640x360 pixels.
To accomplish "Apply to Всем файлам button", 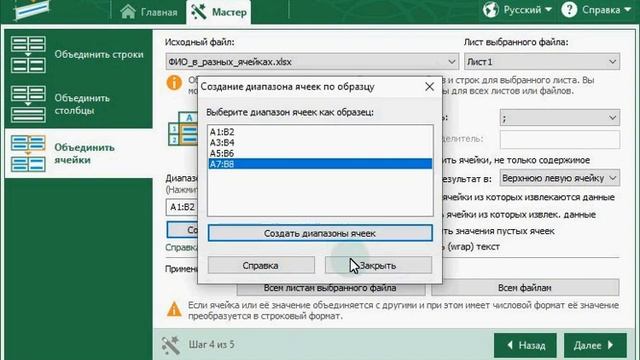I will (525, 288).
